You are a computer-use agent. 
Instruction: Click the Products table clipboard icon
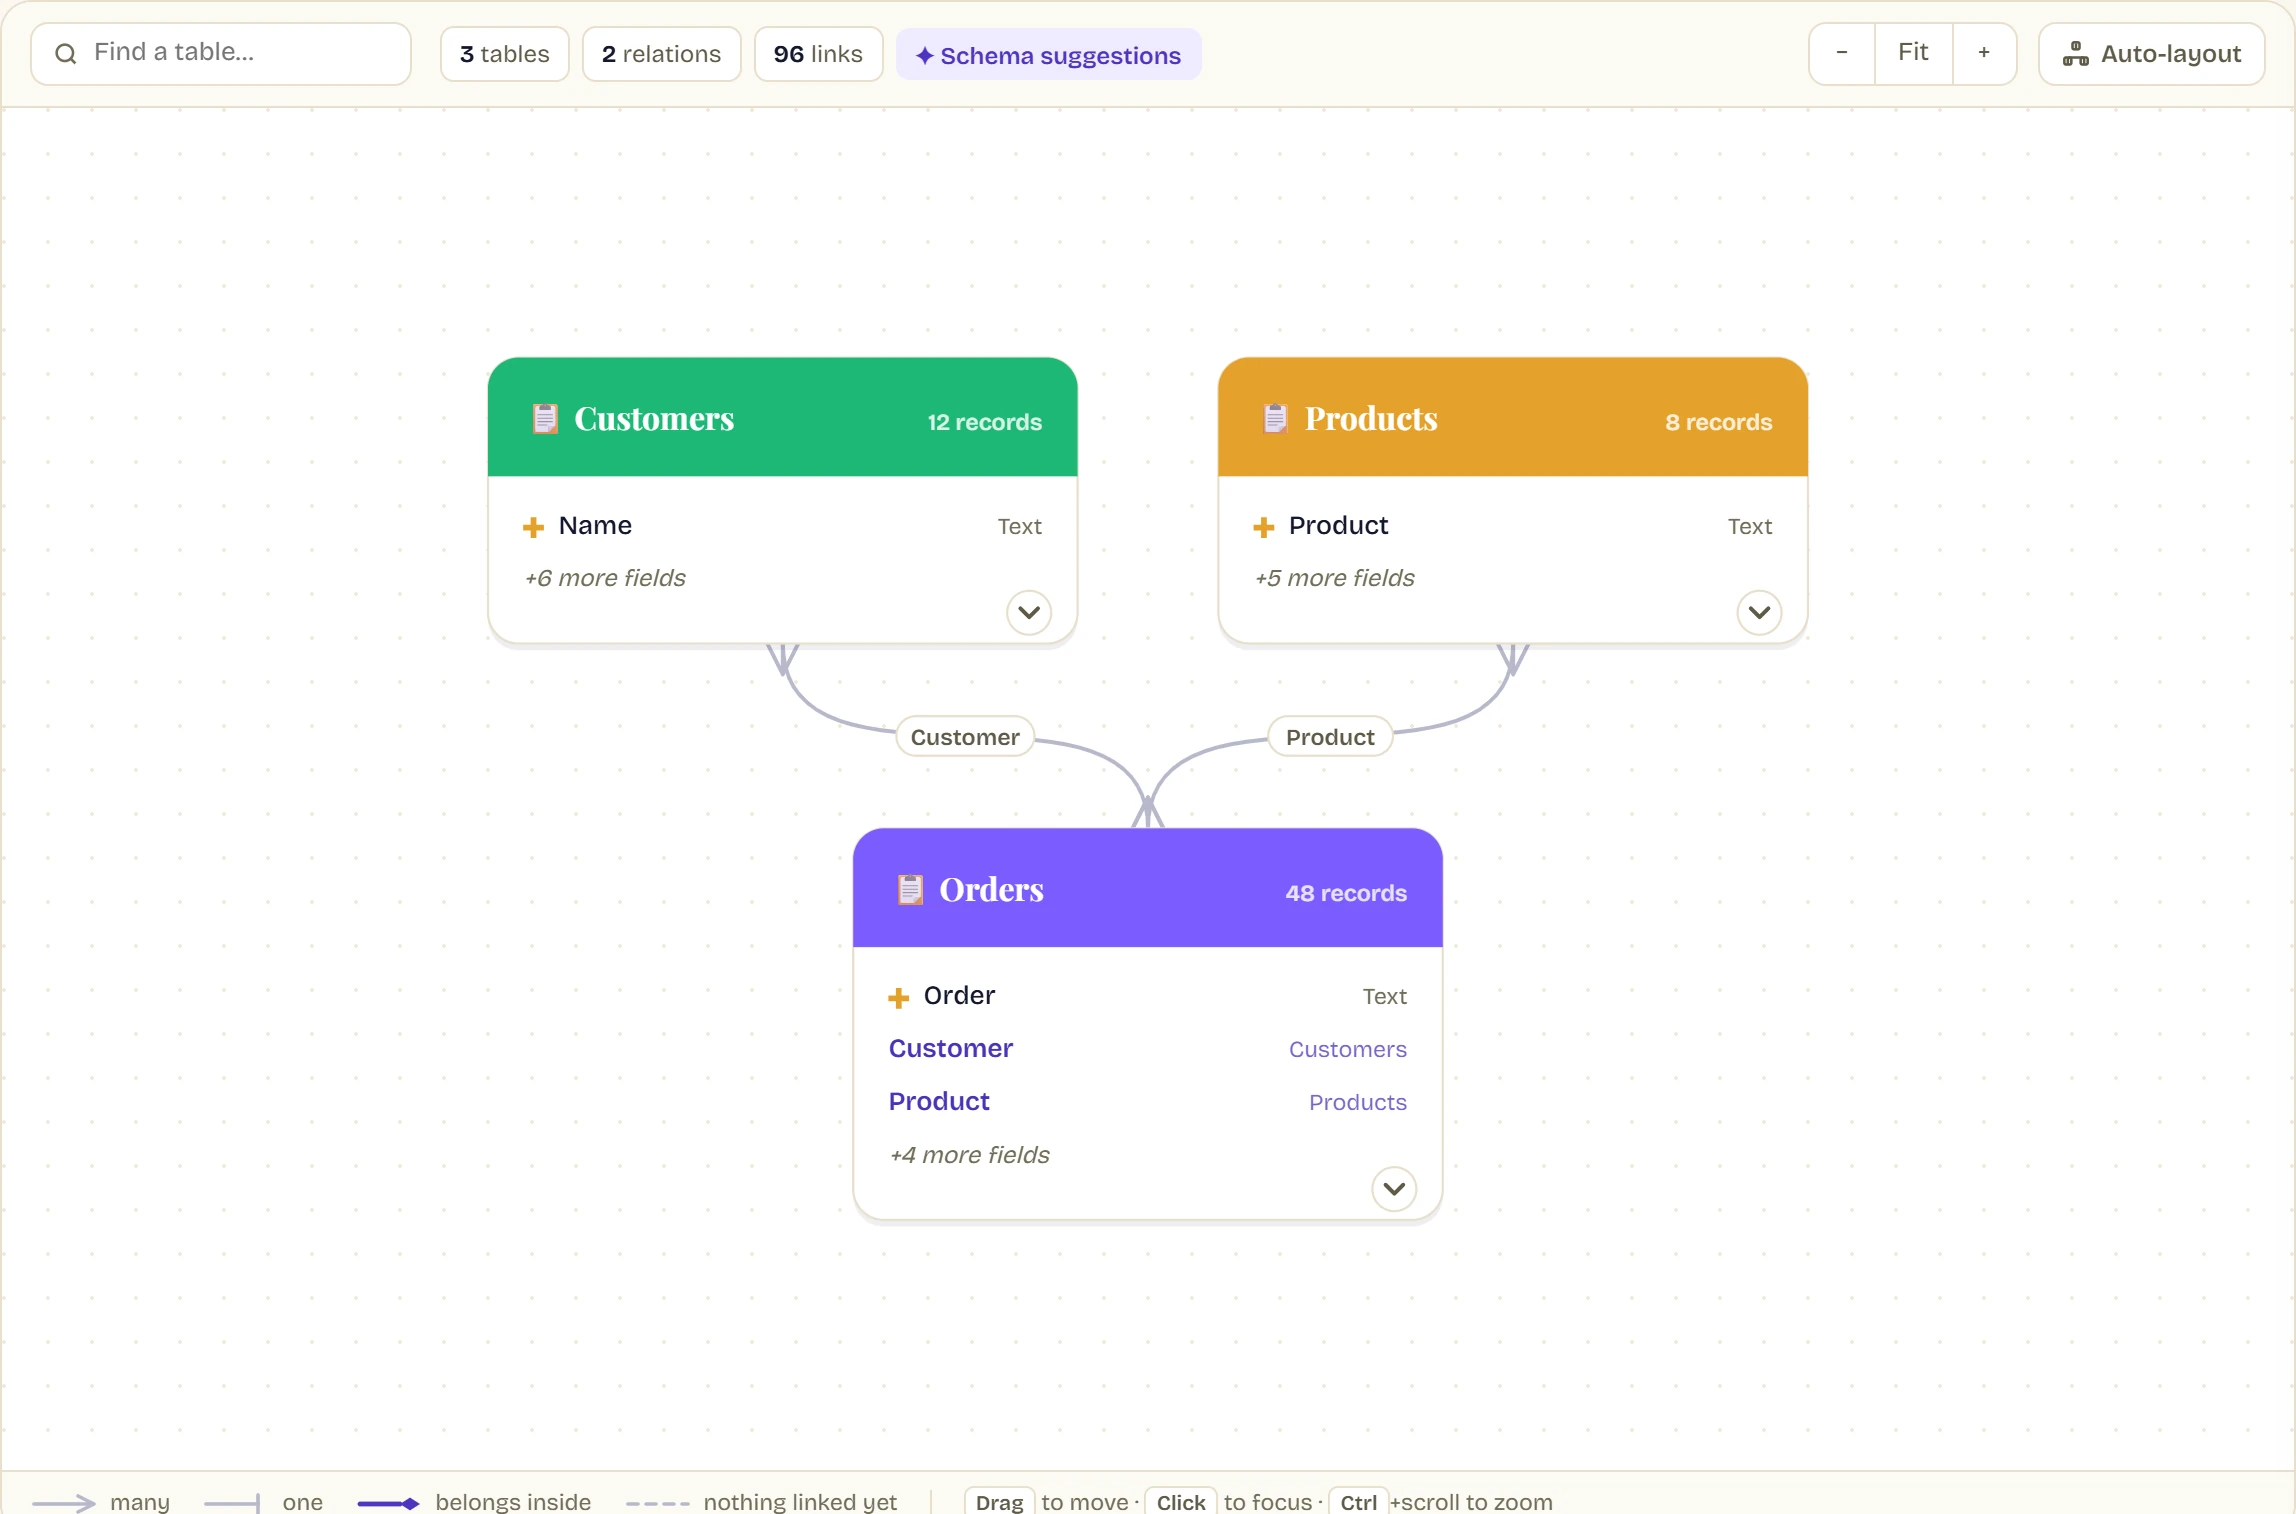tap(1275, 419)
